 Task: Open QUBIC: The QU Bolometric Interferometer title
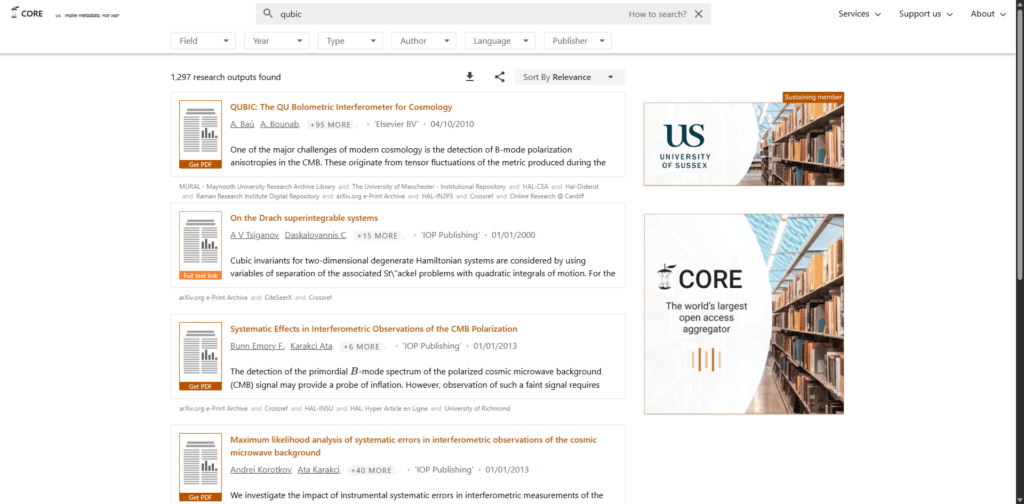pyautogui.click(x=341, y=107)
